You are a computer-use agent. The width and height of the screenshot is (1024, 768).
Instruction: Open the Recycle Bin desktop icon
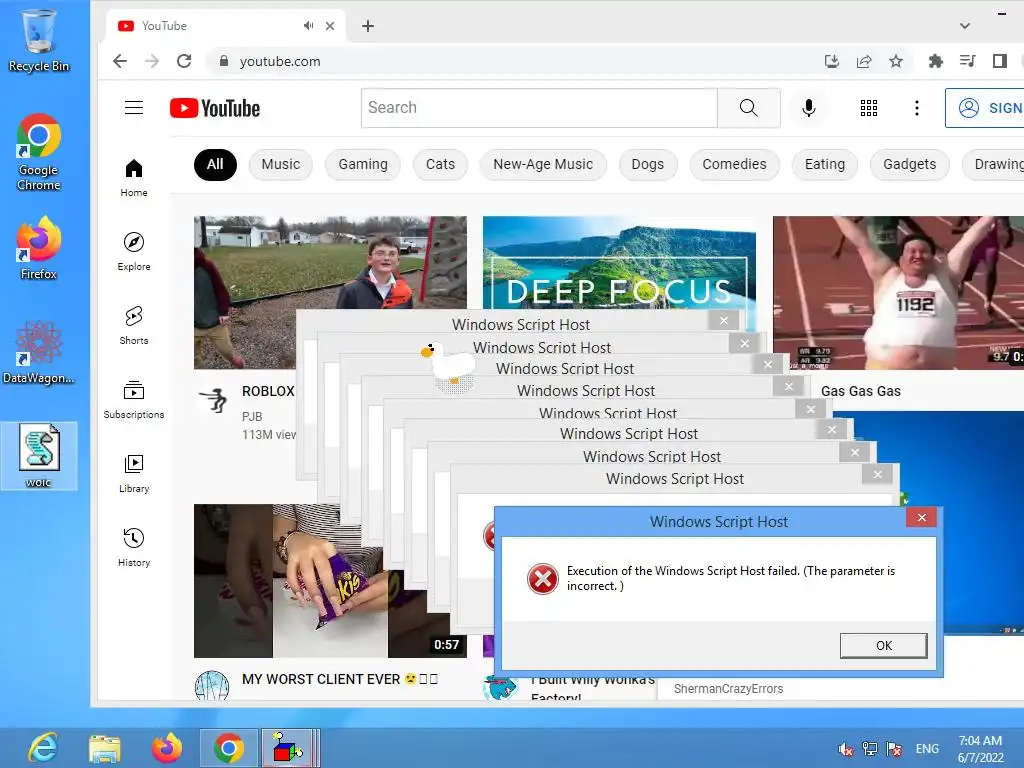[x=39, y=39]
